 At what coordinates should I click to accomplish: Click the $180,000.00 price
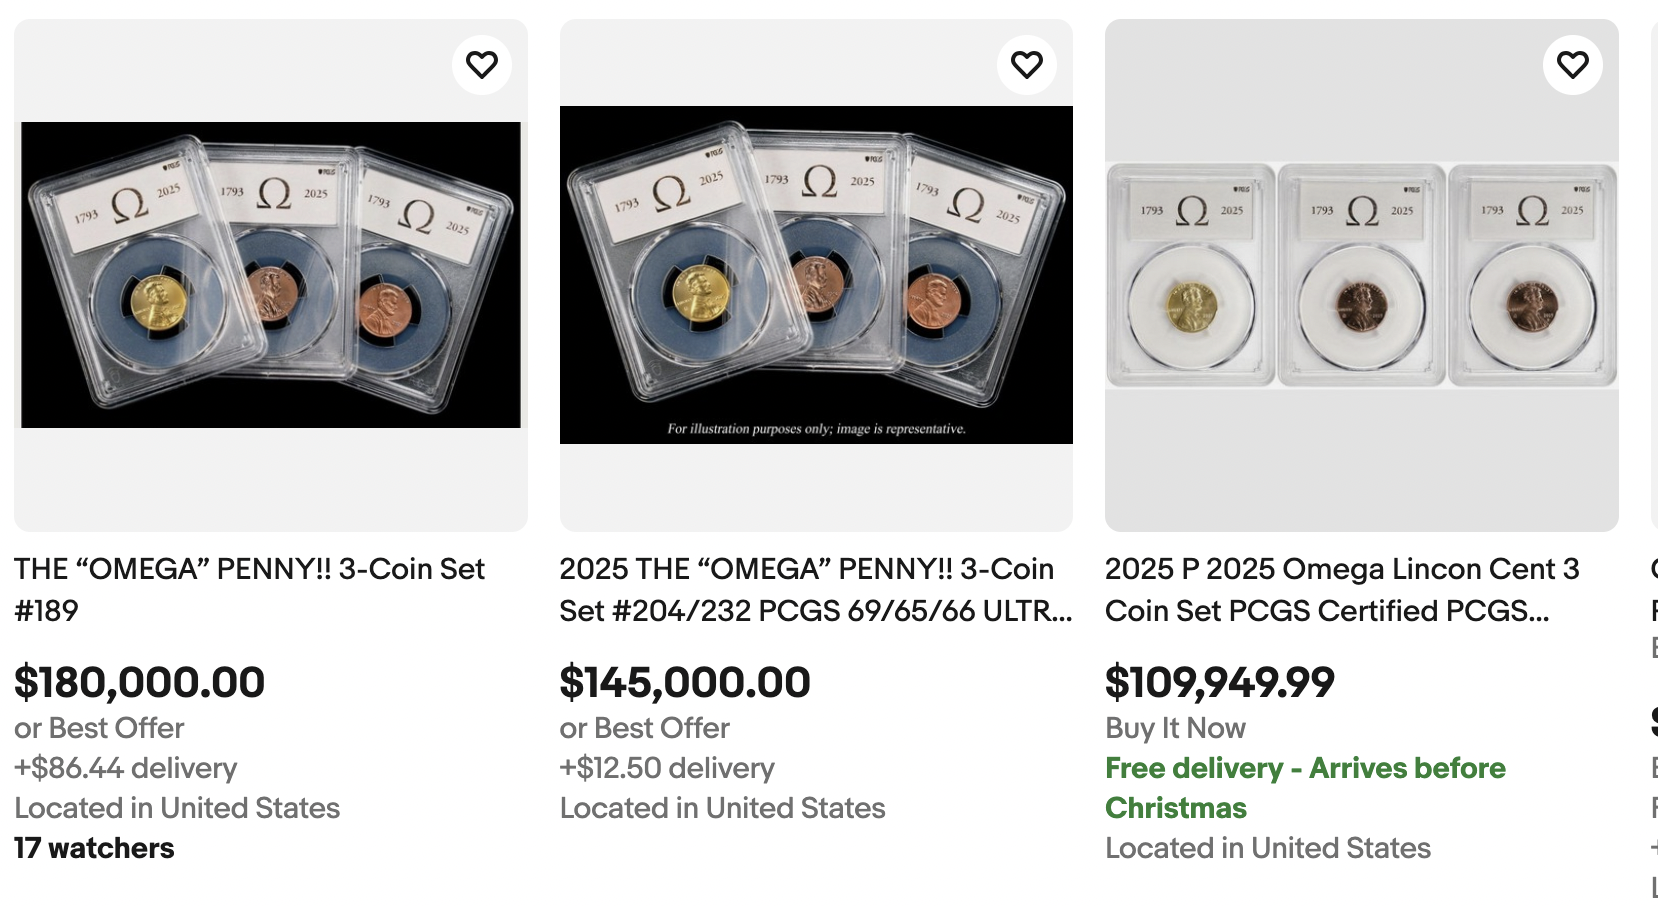[139, 682]
